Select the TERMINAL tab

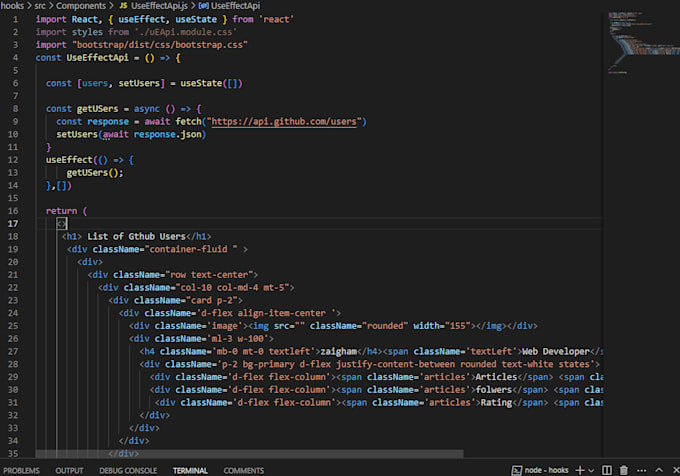point(190,471)
